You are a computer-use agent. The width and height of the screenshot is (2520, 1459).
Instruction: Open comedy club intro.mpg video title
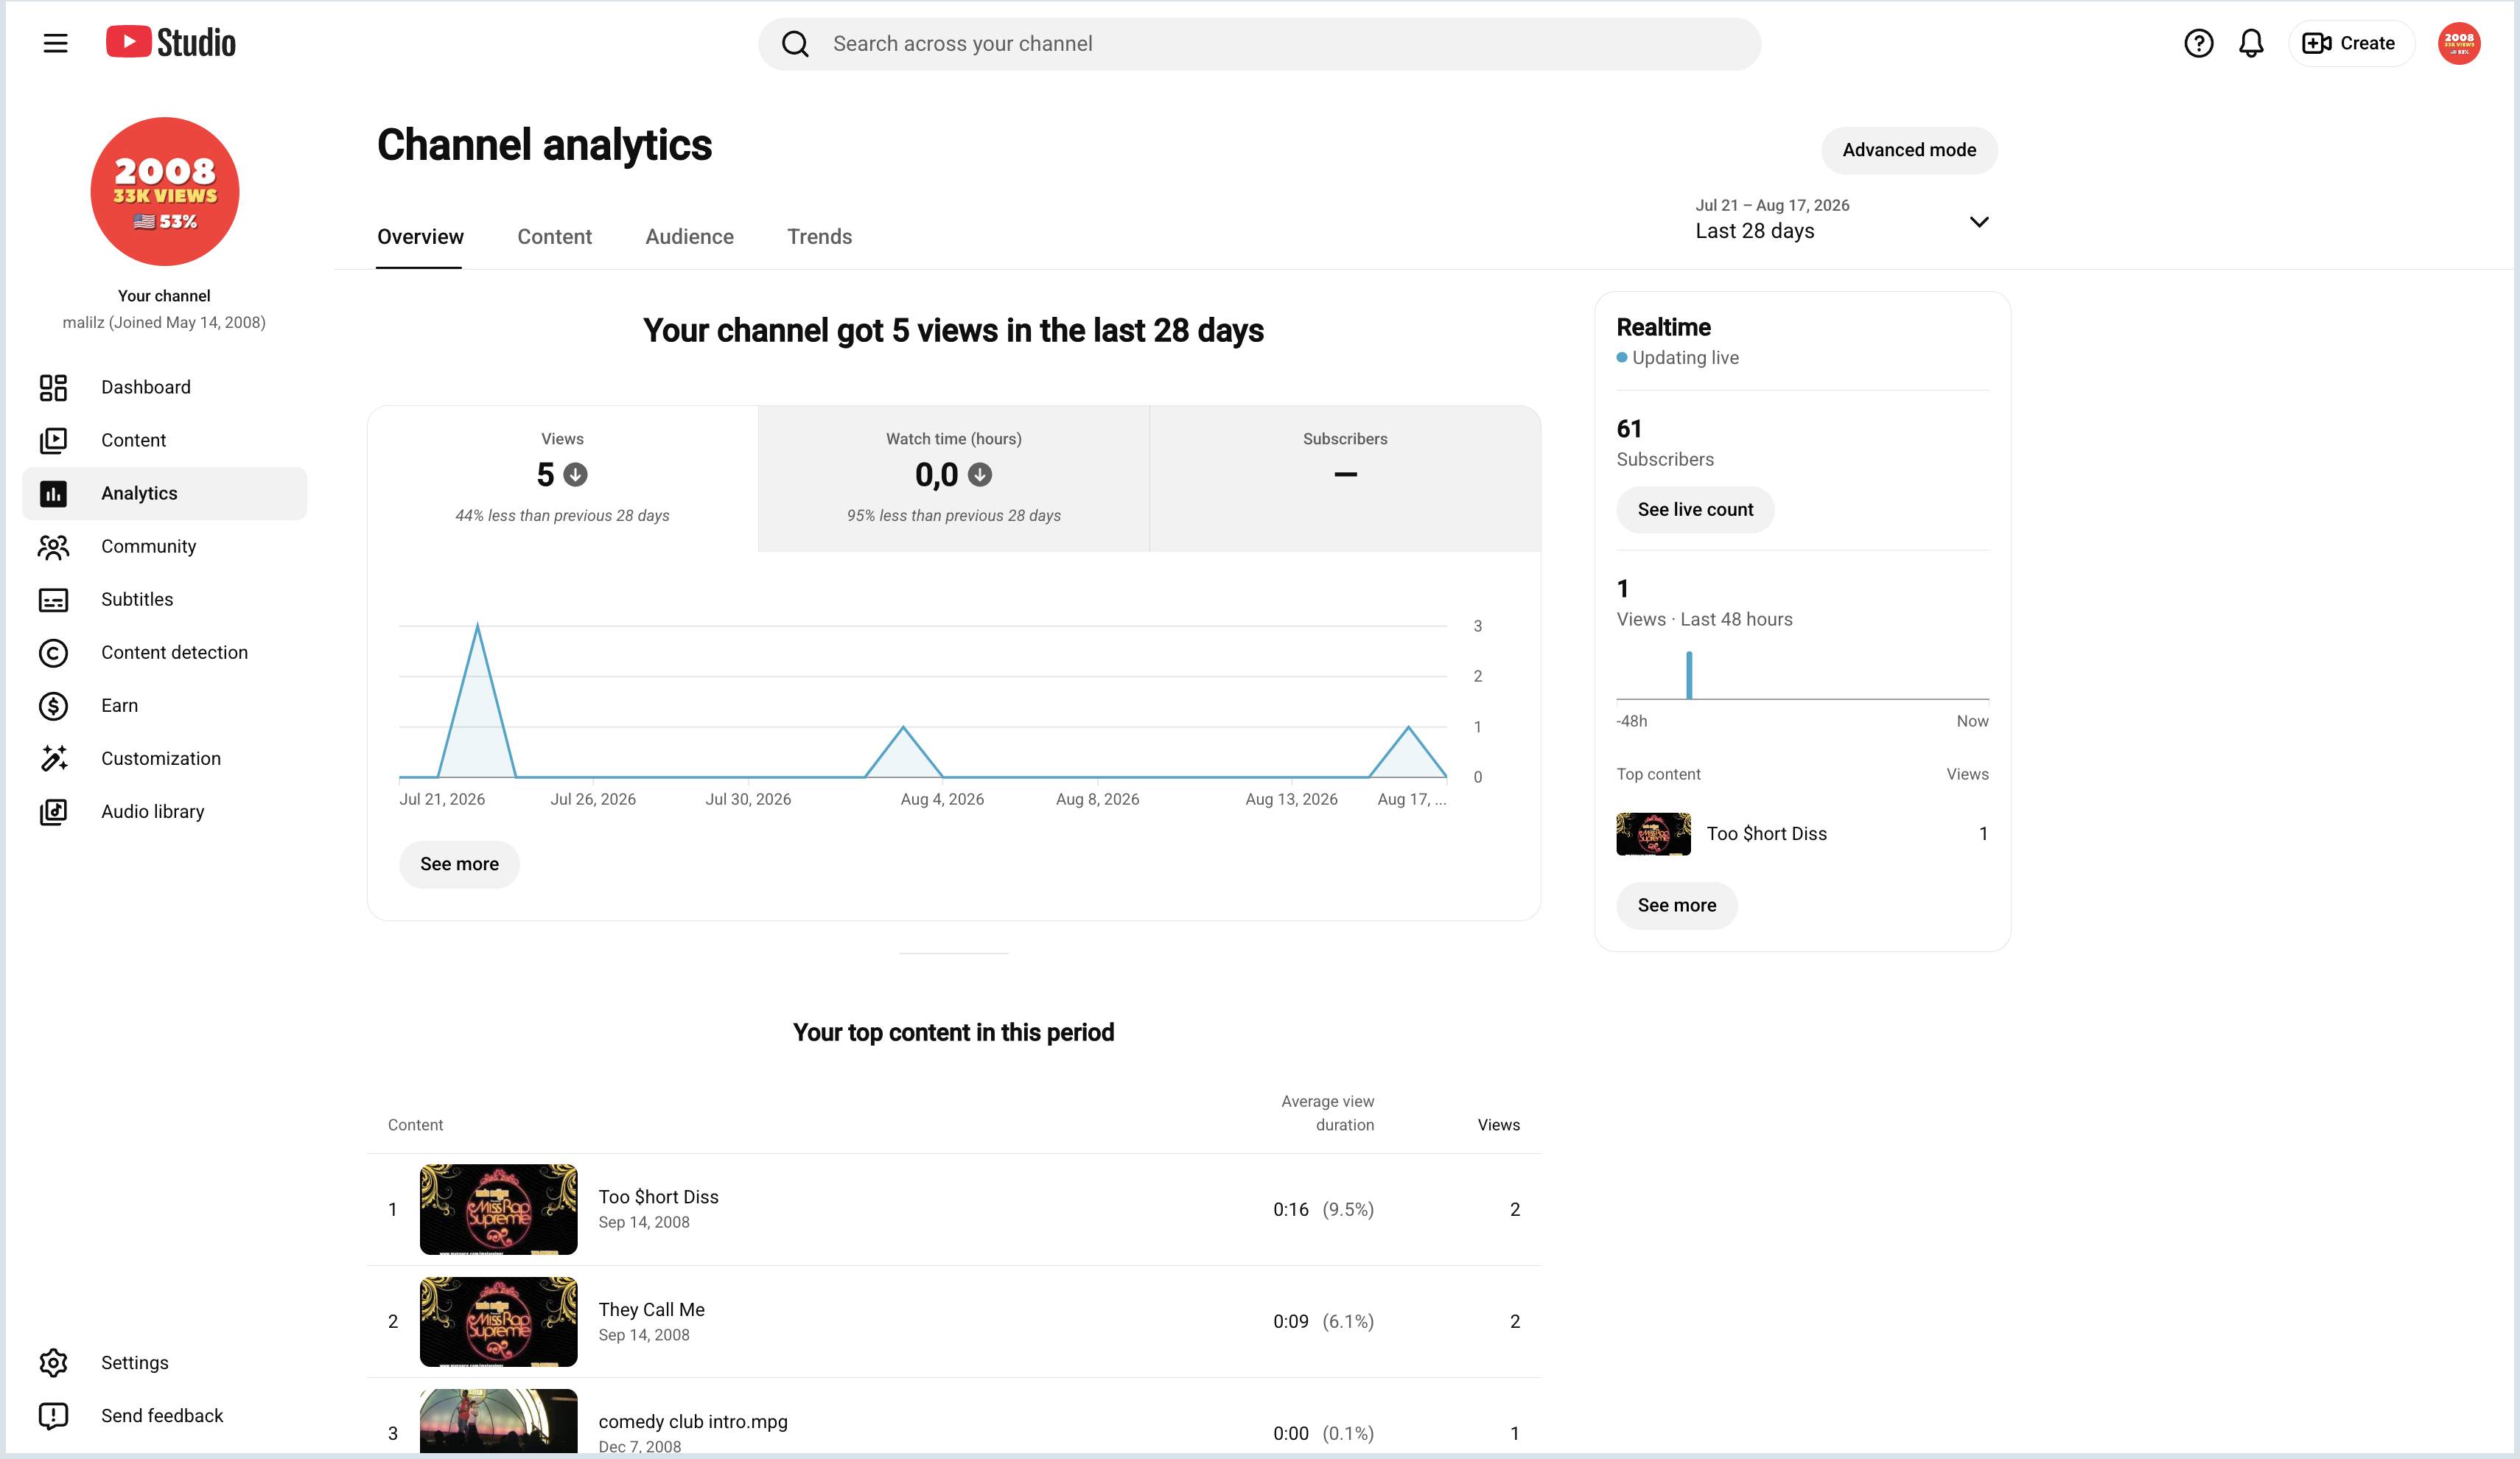[693, 1422]
